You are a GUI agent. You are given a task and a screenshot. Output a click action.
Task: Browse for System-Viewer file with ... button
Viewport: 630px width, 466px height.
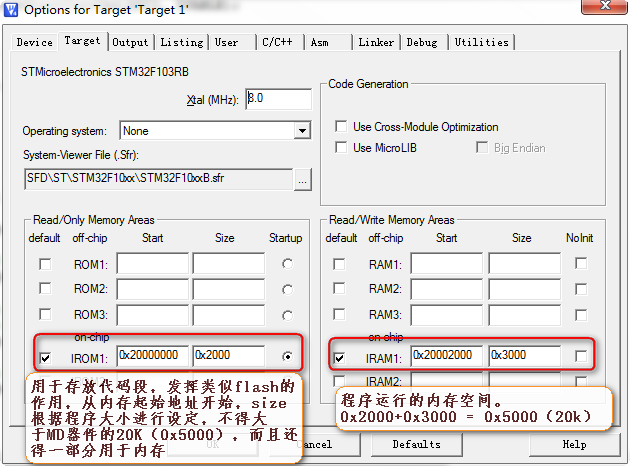pos(303,179)
